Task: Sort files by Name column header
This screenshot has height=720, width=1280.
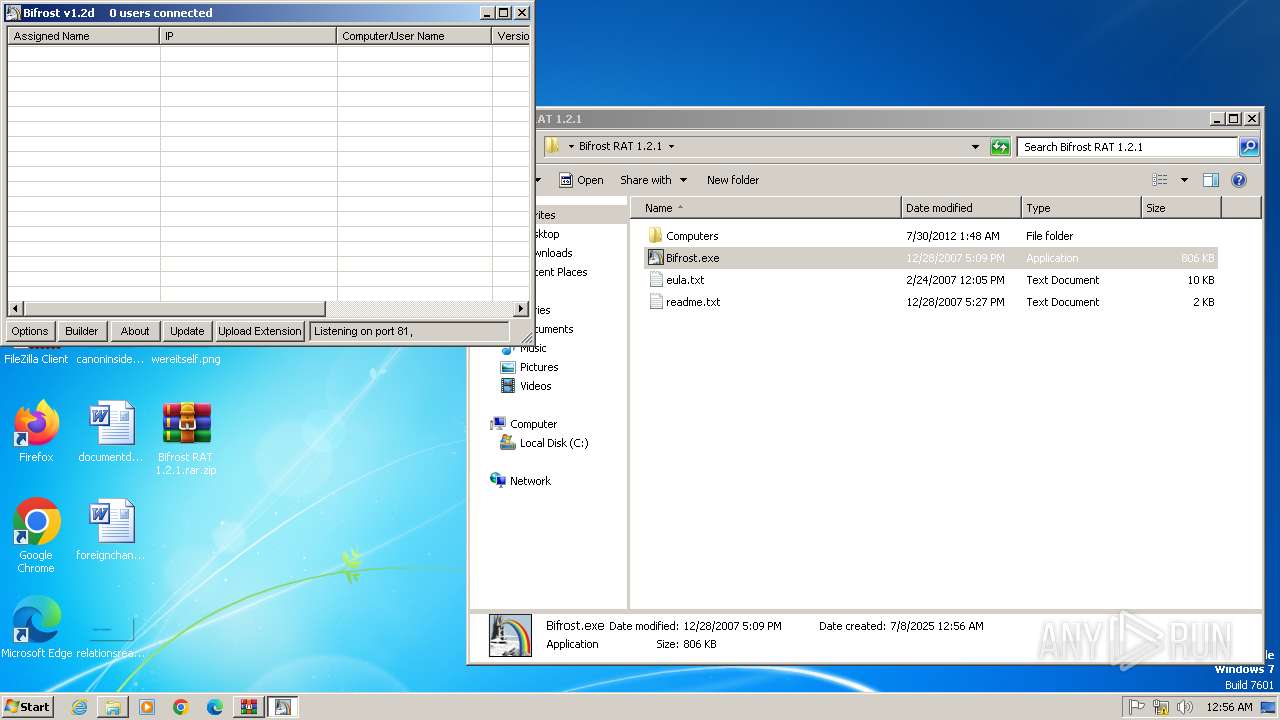Action: pos(765,208)
